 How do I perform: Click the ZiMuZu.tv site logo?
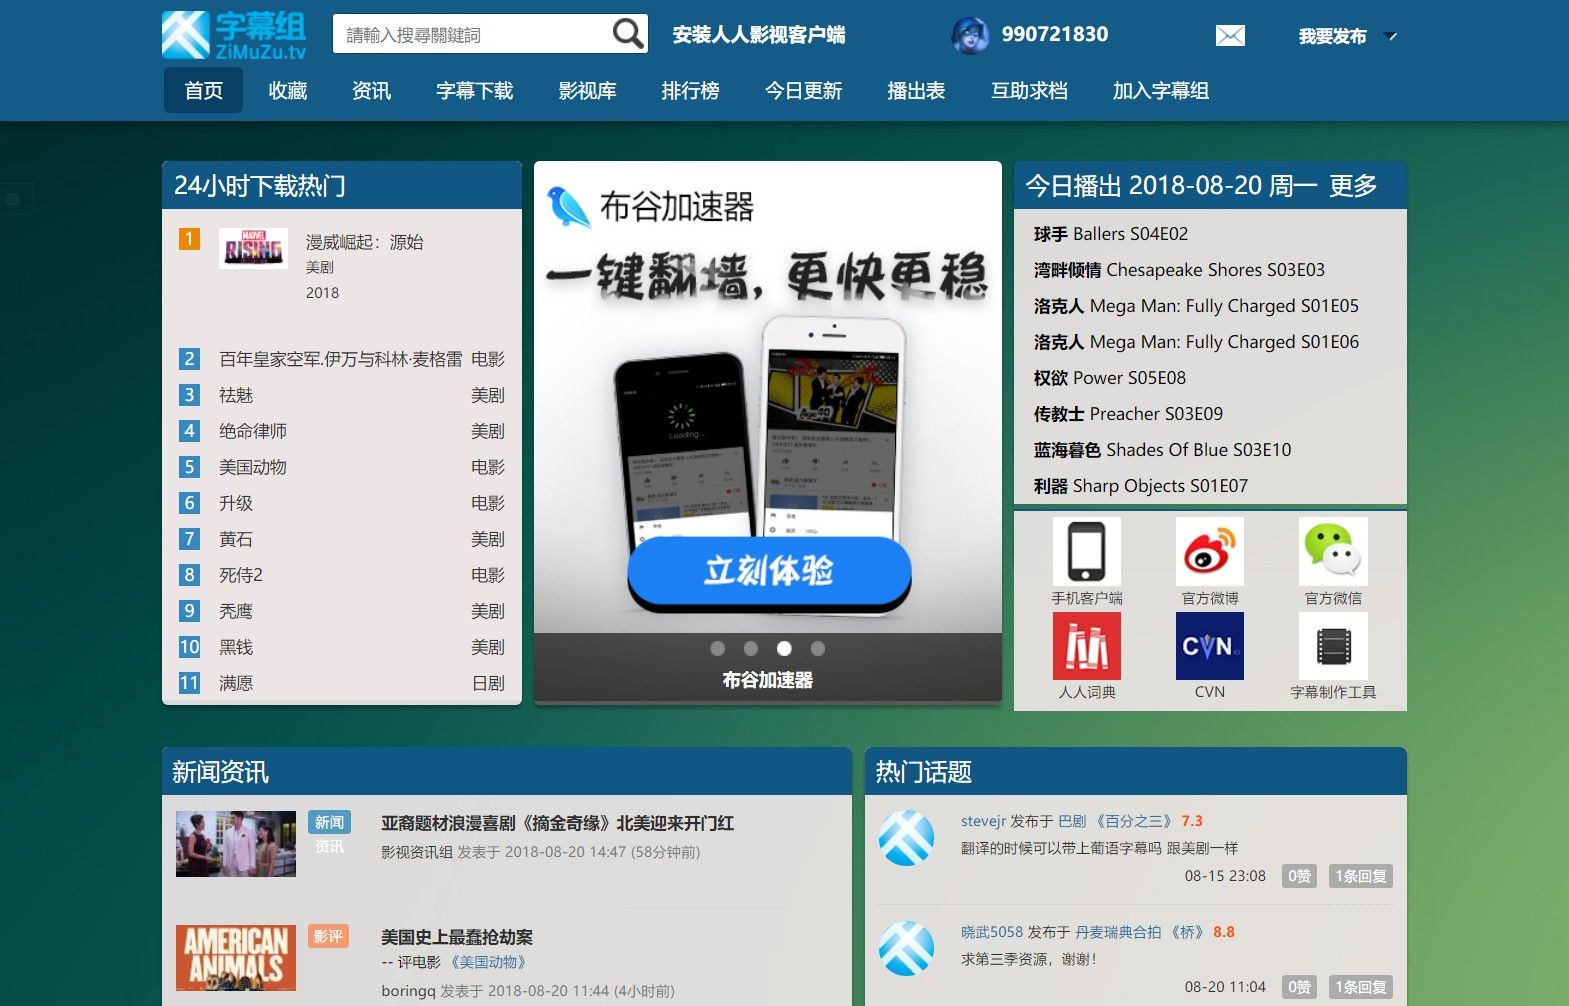coord(234,35)
